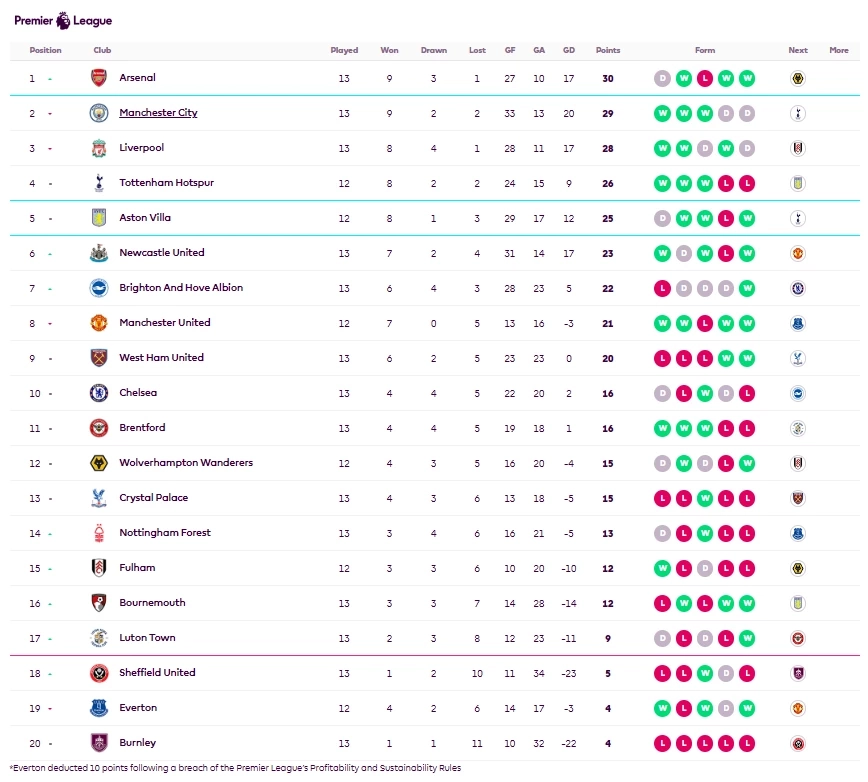Open the Manchester City club link
Viewport: 868px width, 782px height.
158,113
